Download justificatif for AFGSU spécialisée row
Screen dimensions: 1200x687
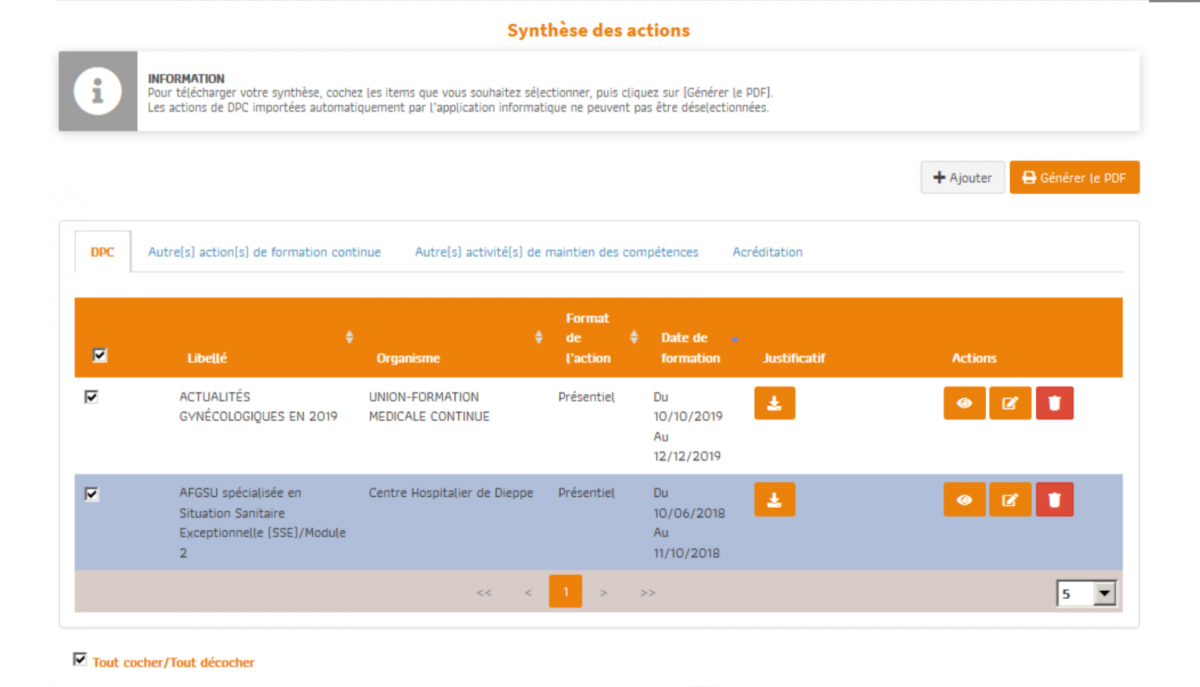coord(774,500)
